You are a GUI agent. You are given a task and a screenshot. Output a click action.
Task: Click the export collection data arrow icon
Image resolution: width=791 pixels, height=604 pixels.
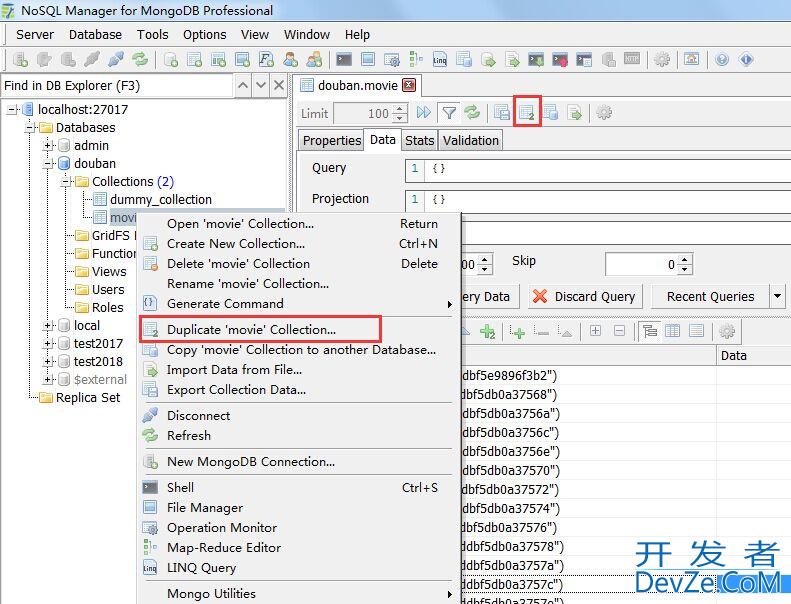tap(575, 112)
